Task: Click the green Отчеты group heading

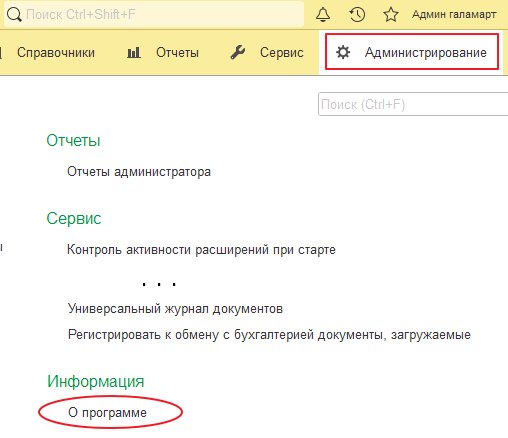Action: [73, 140]
